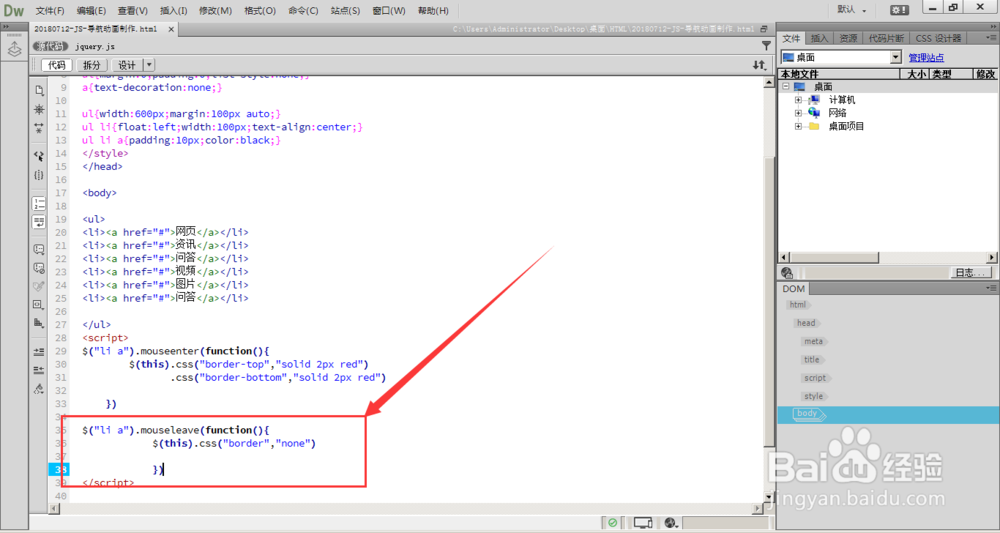
Task: Click the Collapse Full Tag icon
Action: (39, 110)
